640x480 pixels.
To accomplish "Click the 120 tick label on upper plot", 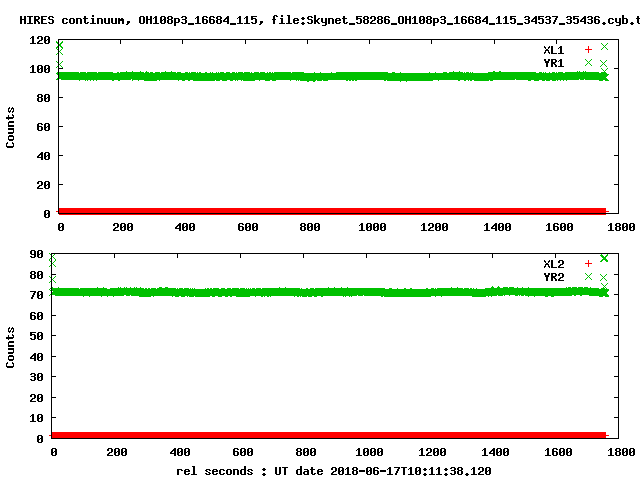I will pyautogui.click(x=40, y=40).
